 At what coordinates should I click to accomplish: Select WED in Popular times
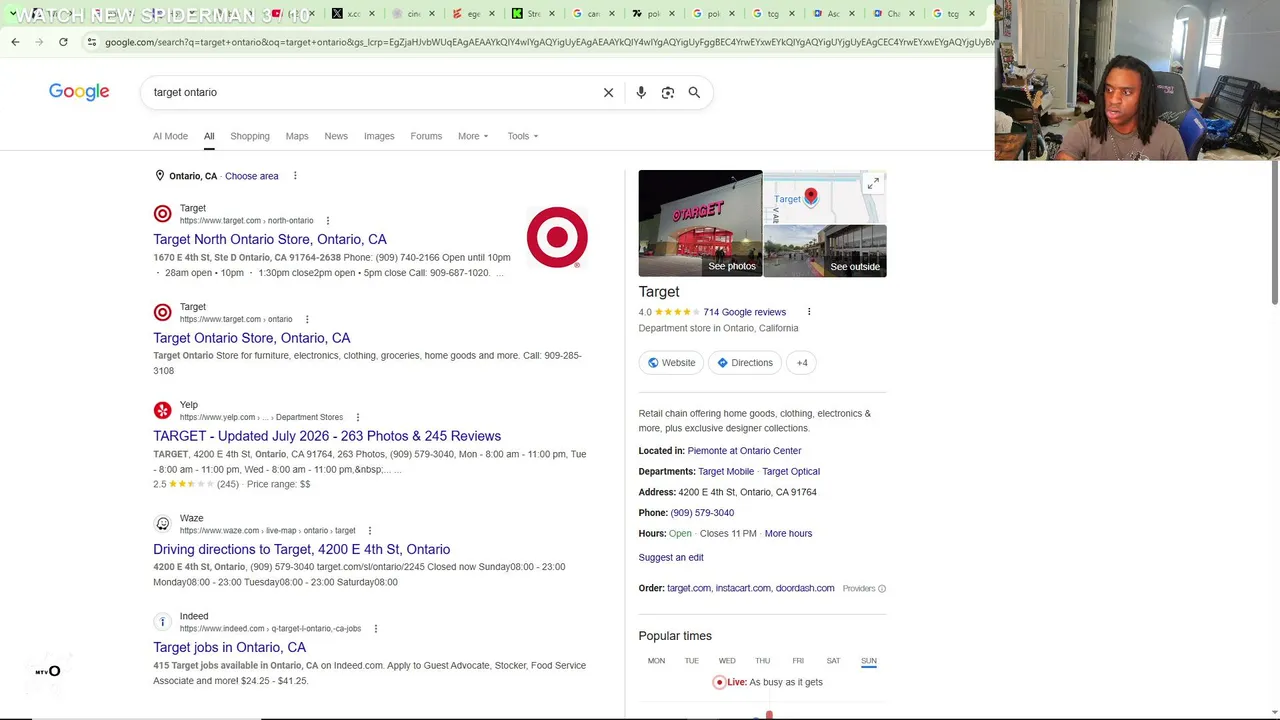pyautogui.click(x=727, y=661)
